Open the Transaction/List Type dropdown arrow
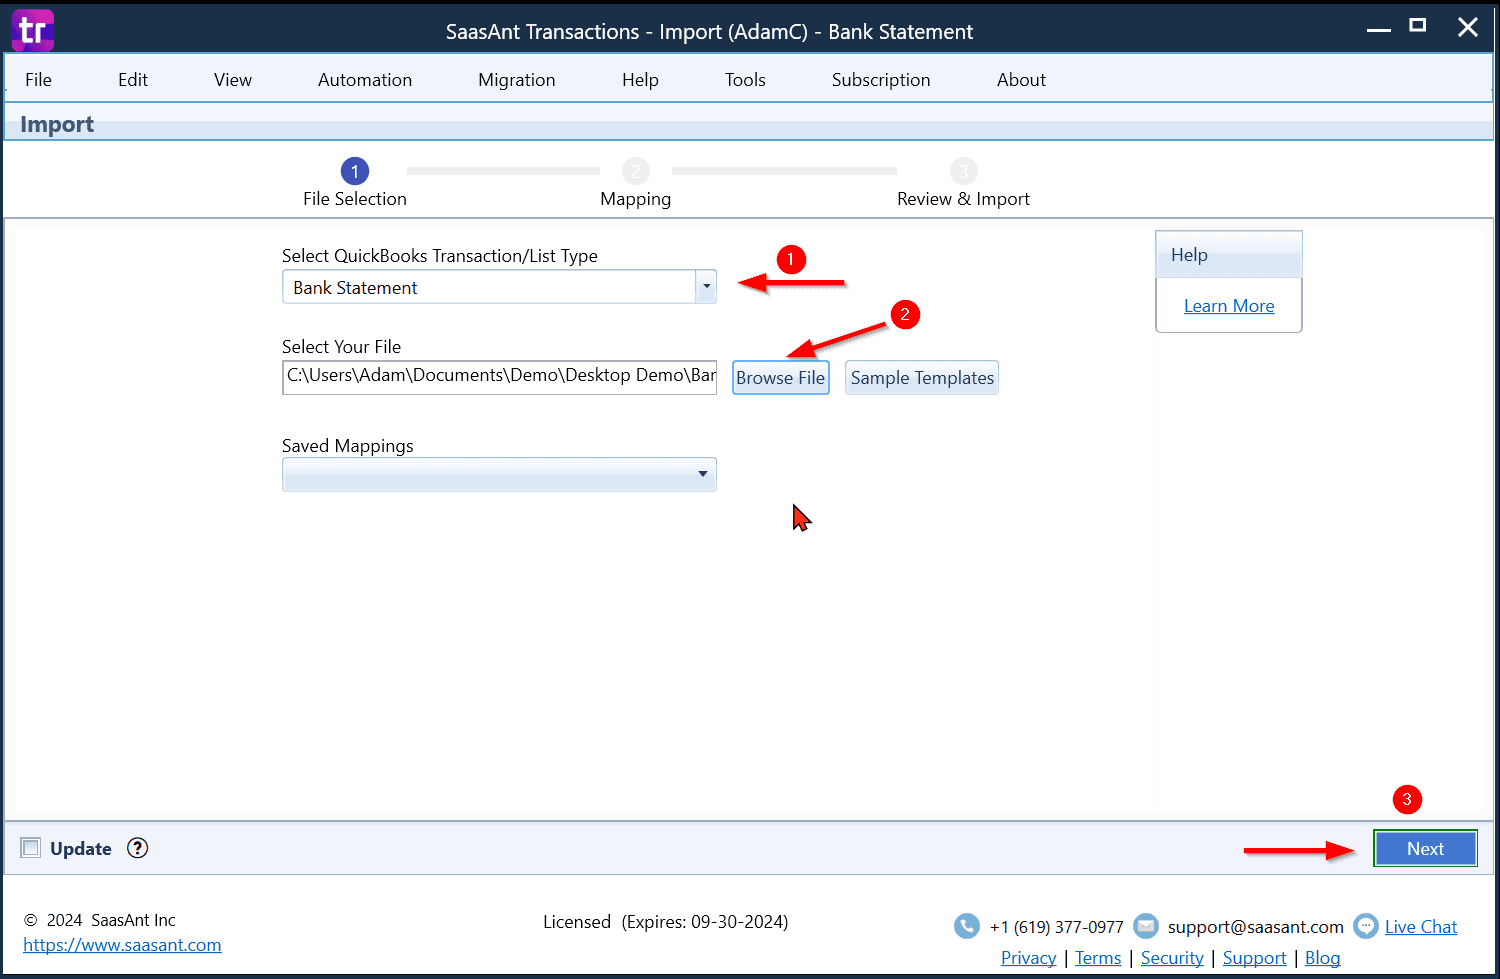 (706, 287)
